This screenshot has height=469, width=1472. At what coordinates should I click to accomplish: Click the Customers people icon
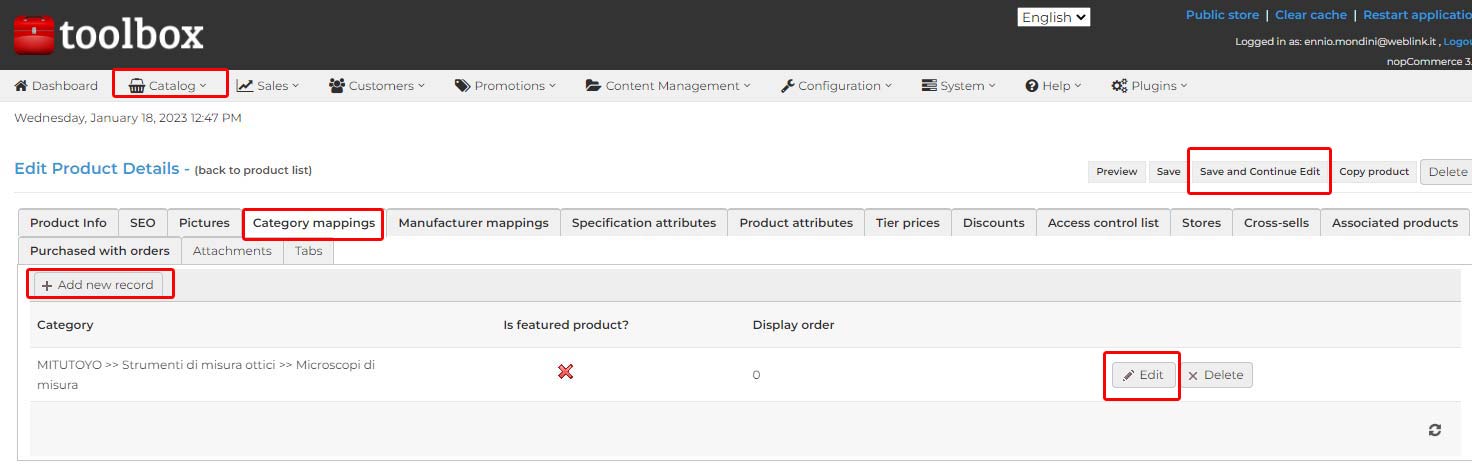(337, 86)
